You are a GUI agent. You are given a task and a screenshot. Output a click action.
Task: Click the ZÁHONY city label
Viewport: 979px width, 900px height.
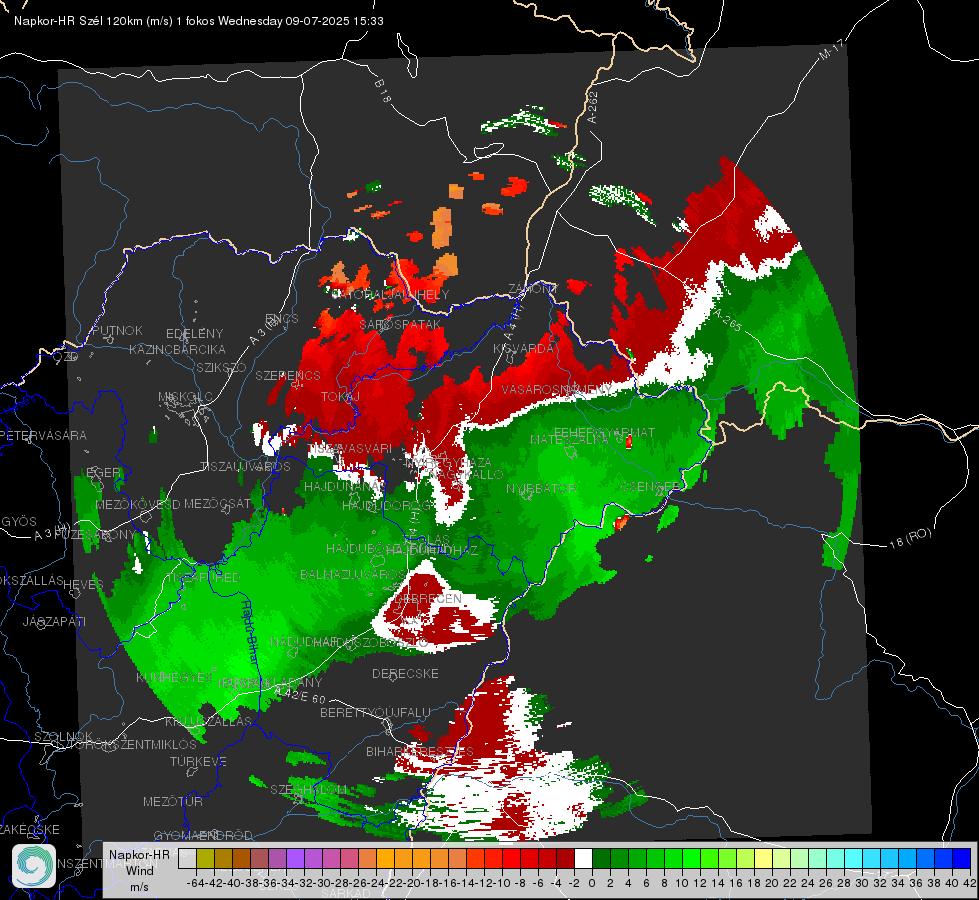pos(532,289)
